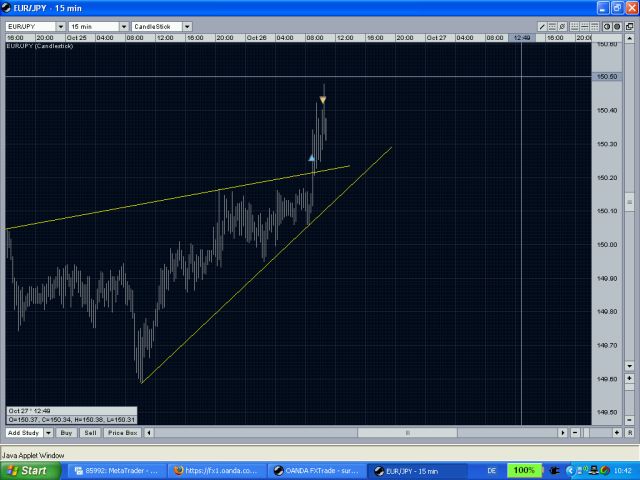Click the horizontal scrollbar right arrow
Viewport: 640px width, 480px height.
pos(563,433)
